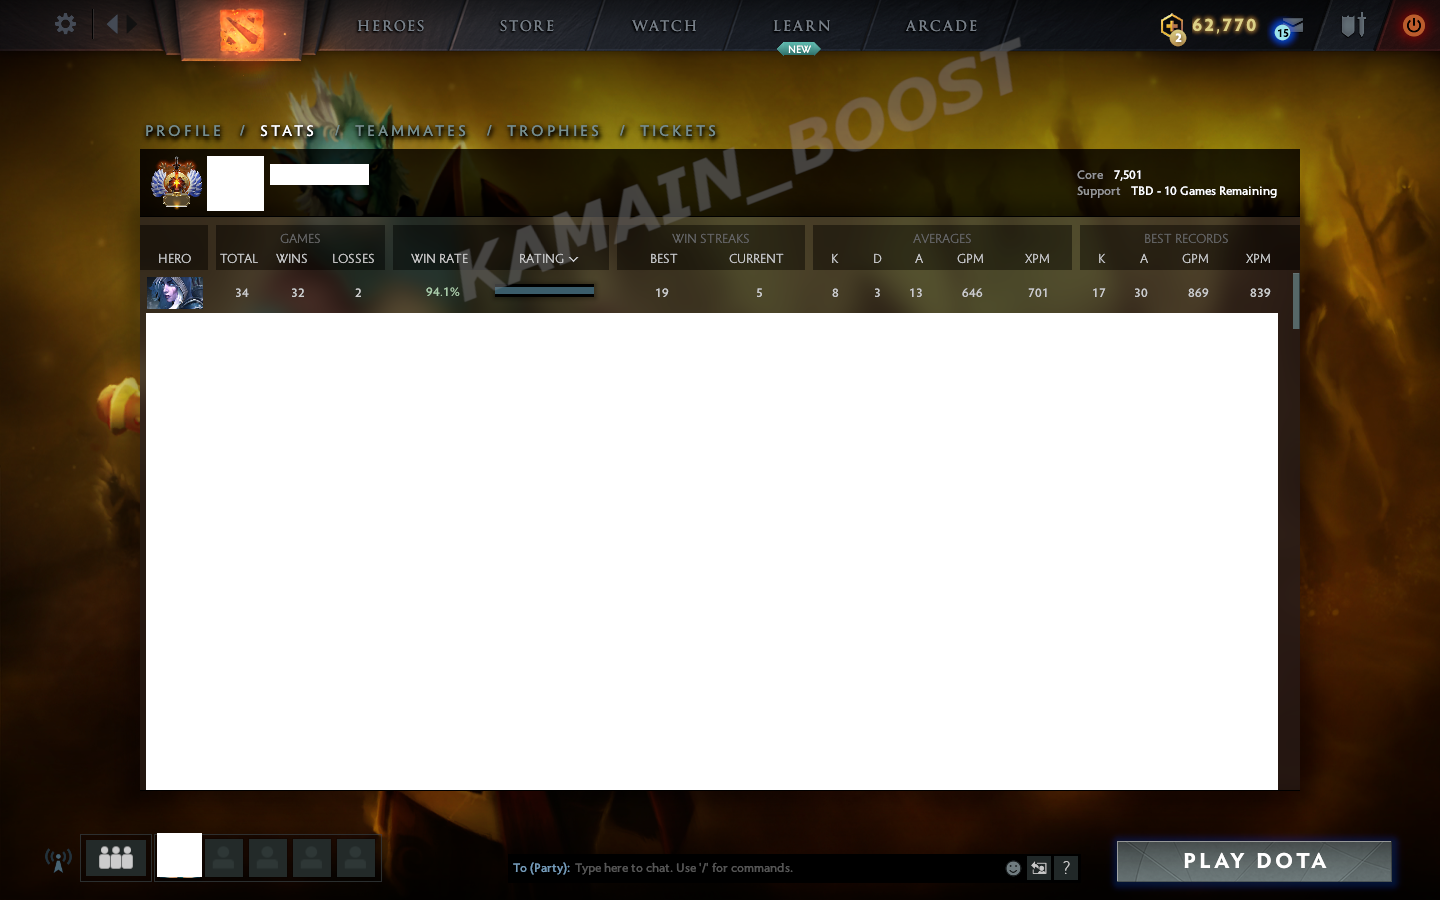Sort by Total games column
Screen dimensions: 1440x900
click(239, 259)
